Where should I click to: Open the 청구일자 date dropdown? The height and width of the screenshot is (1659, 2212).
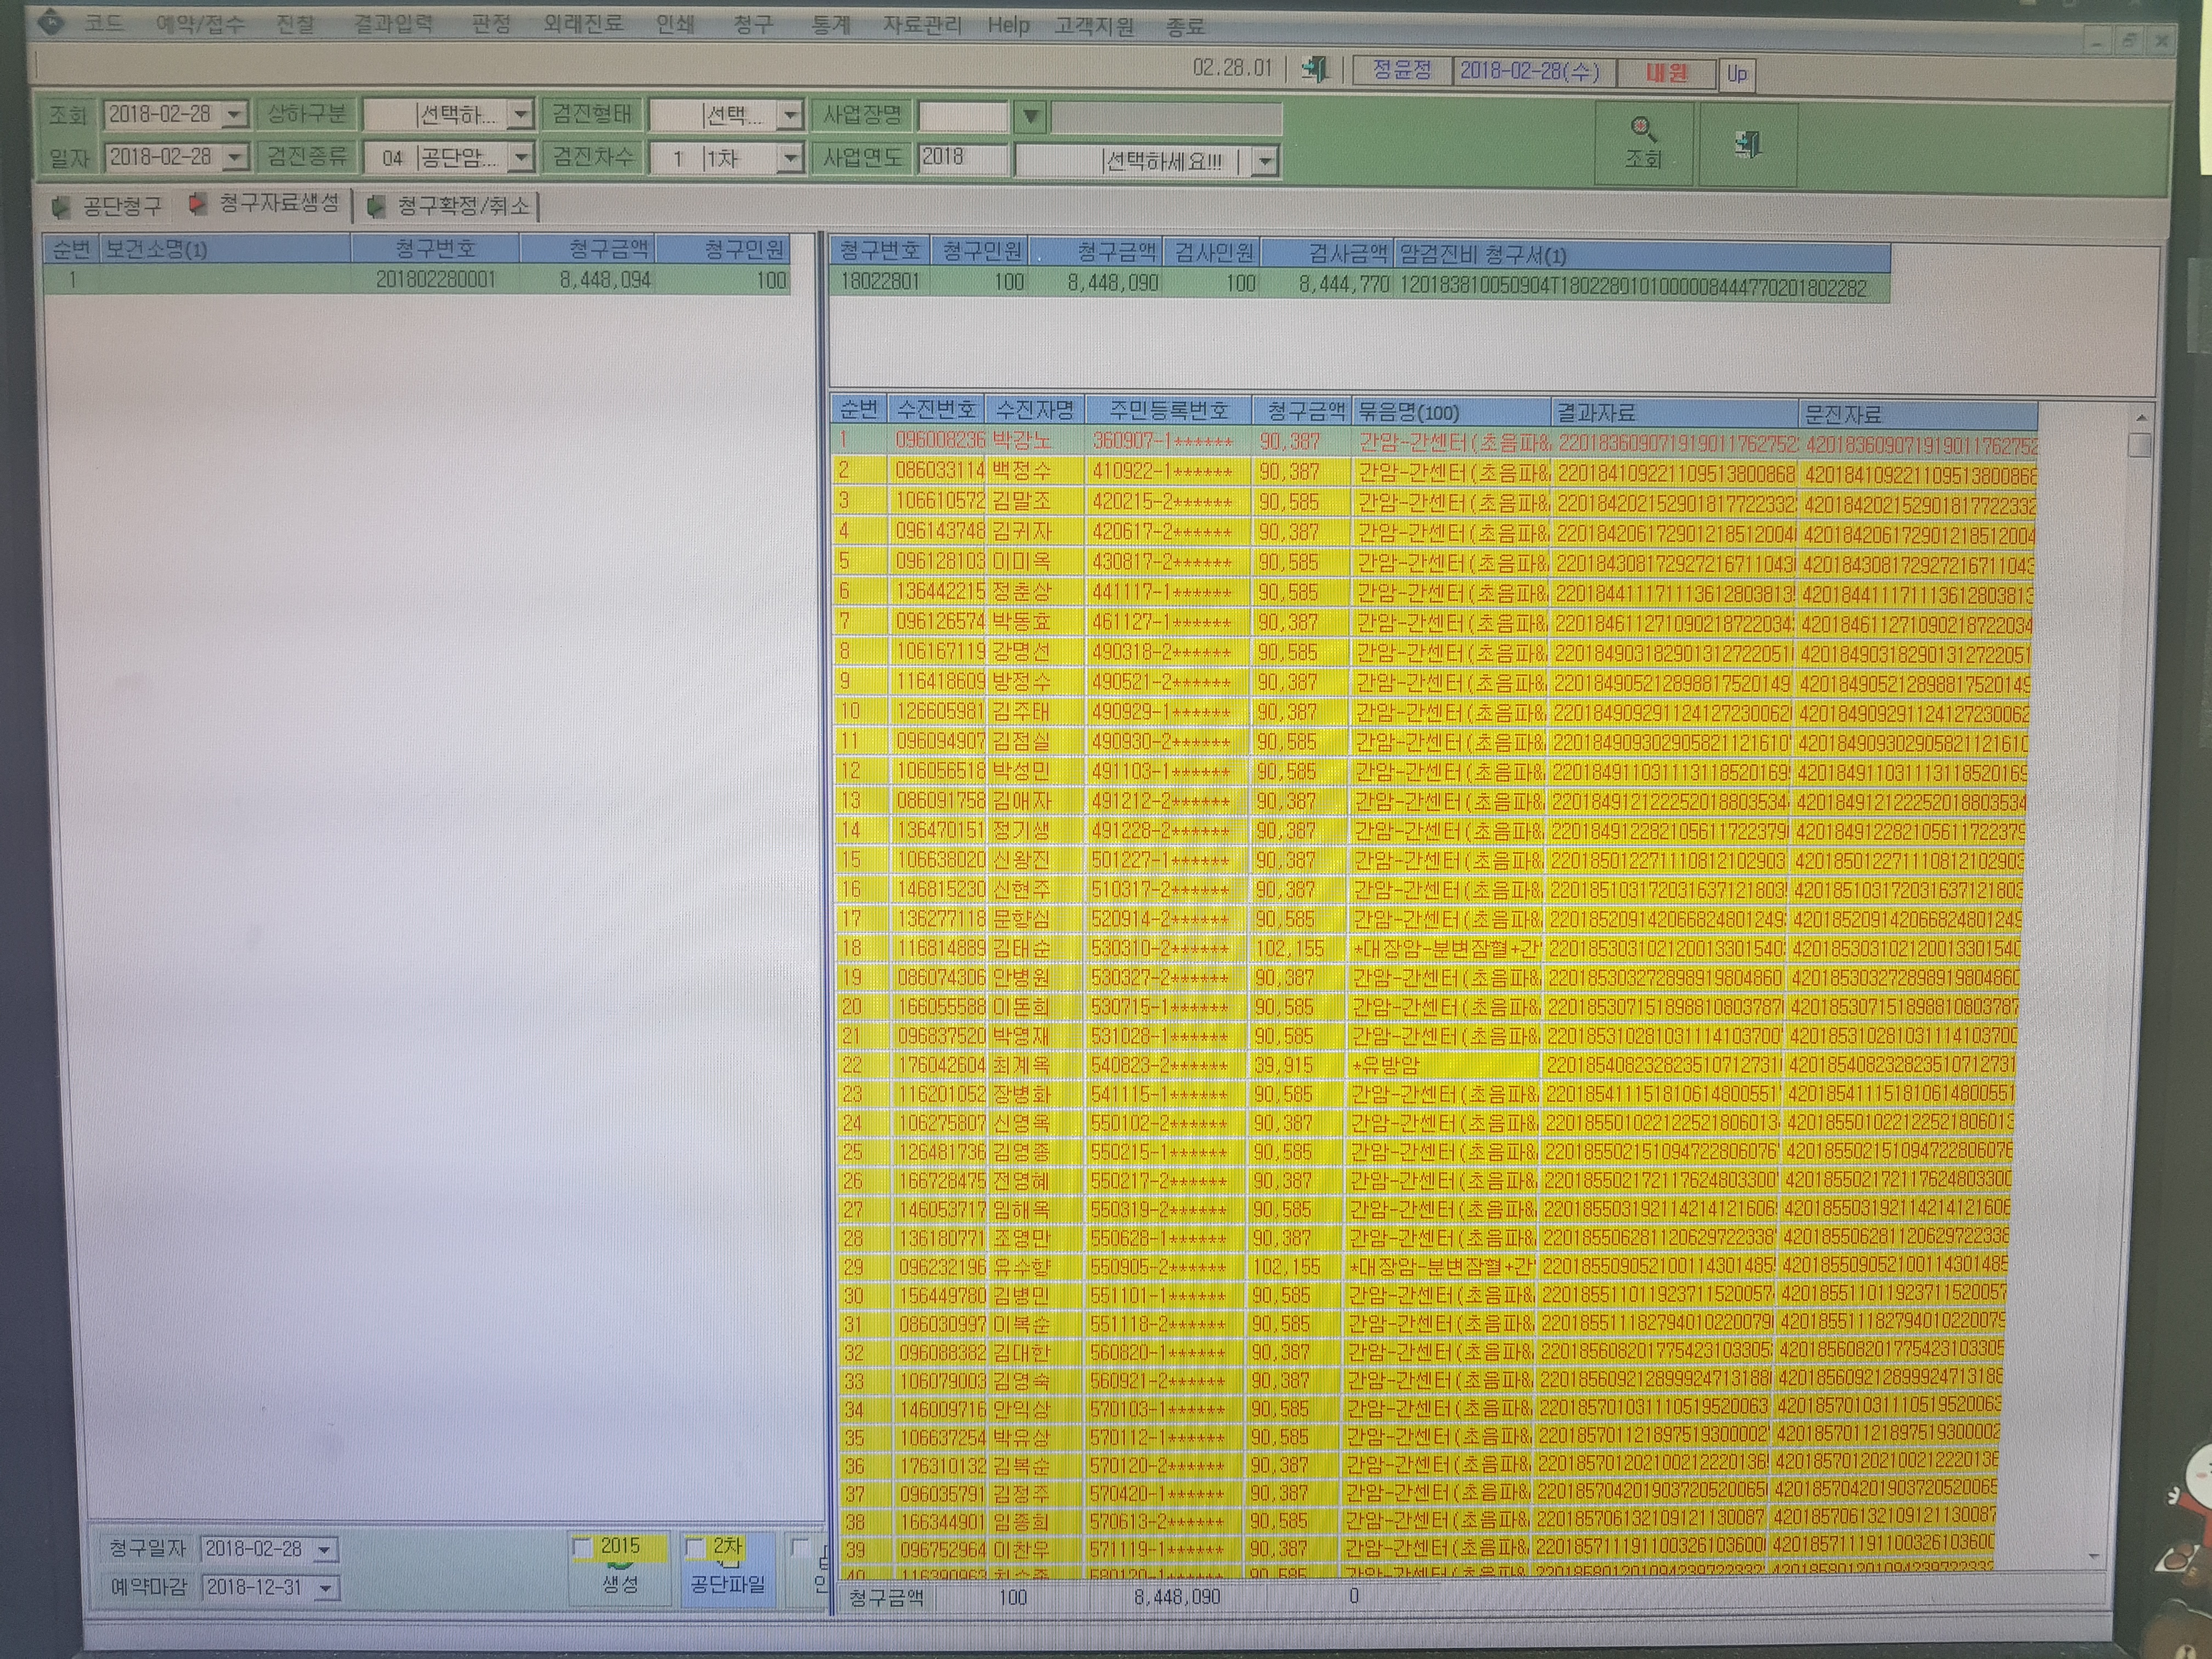point(325,1550)
